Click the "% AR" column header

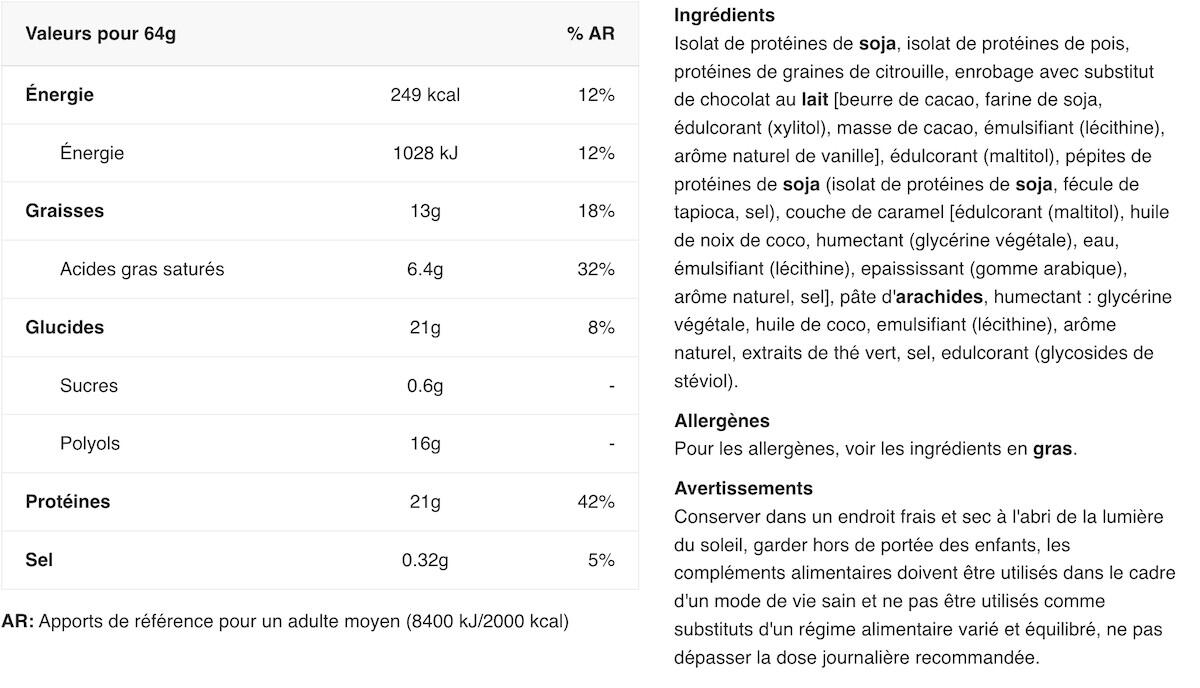(590, 34)
